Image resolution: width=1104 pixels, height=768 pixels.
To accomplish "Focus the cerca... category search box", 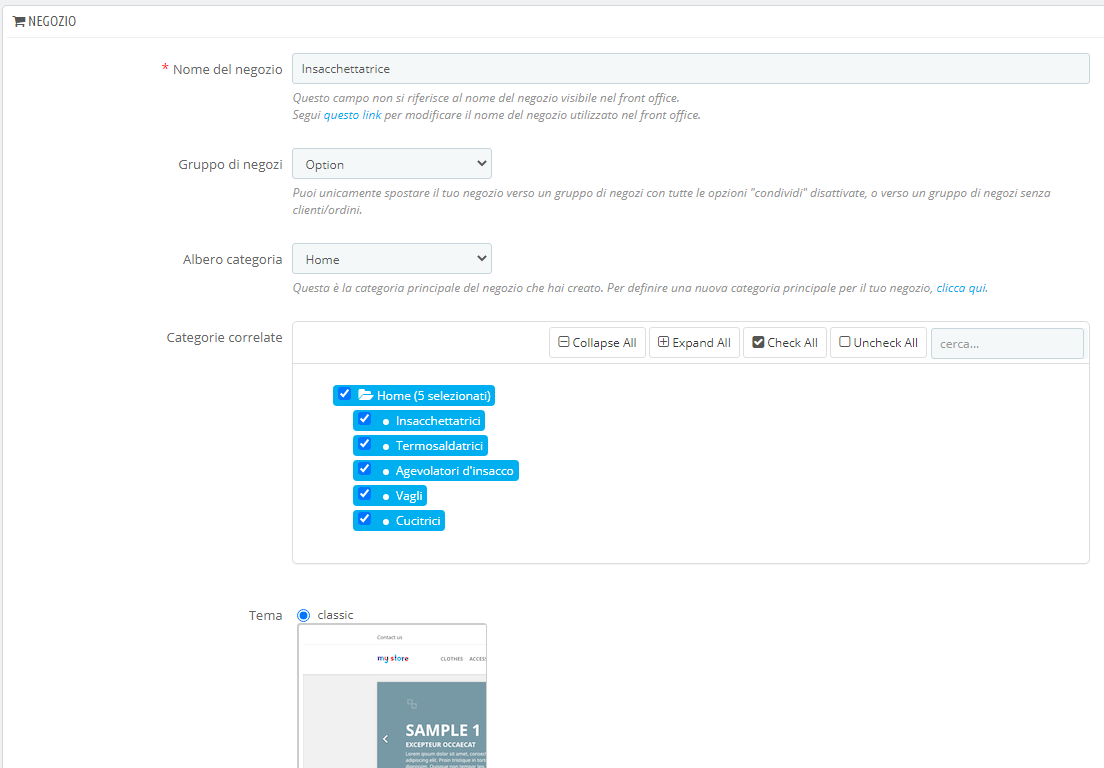I will 1007,344.
